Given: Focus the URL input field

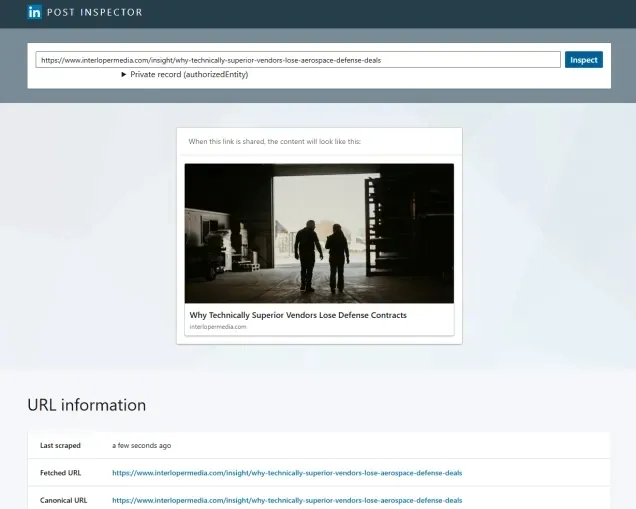Looking at the screenshot, I should click(x=297, y=60).
